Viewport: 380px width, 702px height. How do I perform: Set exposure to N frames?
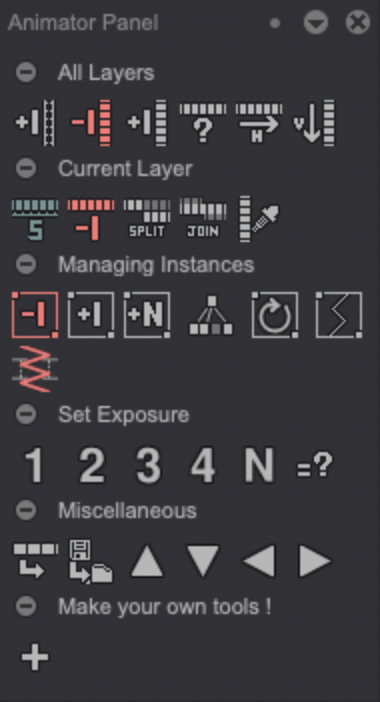pos(259,465)
